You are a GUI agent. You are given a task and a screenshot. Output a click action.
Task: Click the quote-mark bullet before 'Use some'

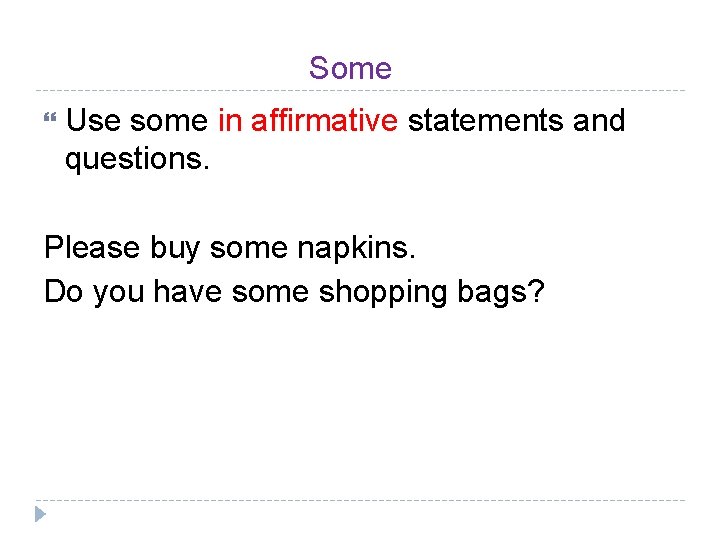click(50, 116)
